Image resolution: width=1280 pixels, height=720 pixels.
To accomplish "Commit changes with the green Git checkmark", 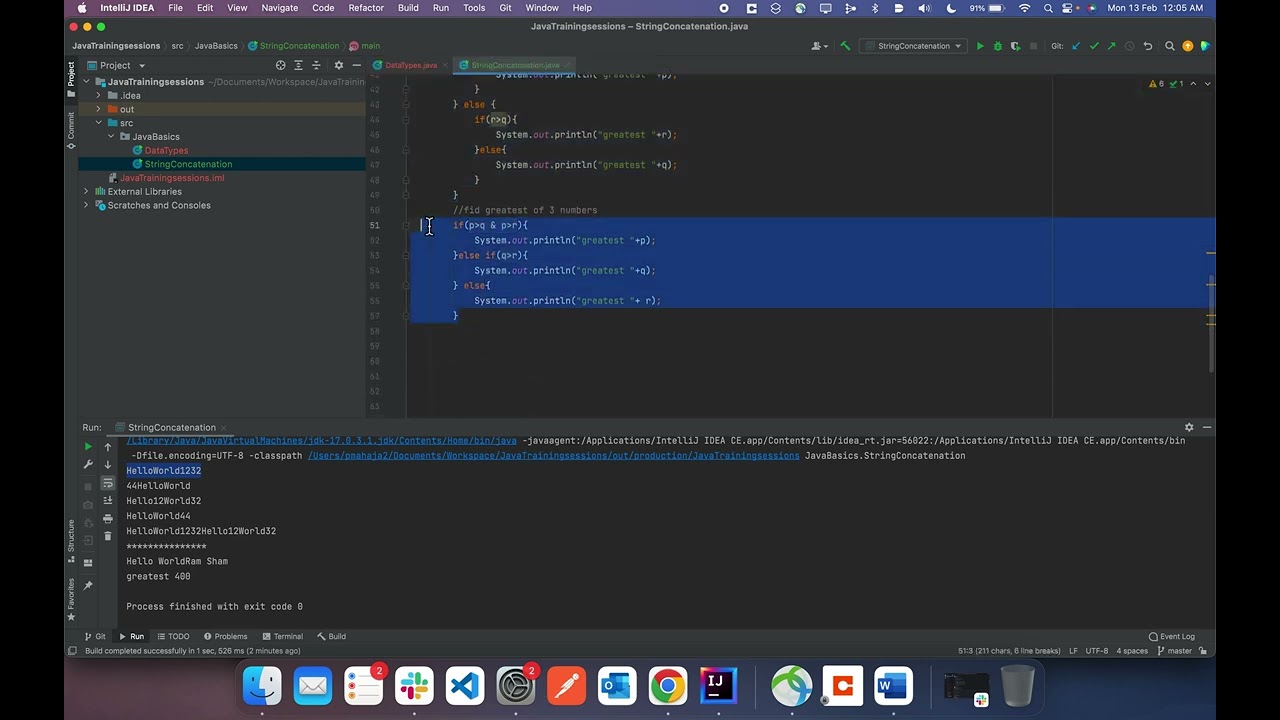I will (x=1094, y=46).
